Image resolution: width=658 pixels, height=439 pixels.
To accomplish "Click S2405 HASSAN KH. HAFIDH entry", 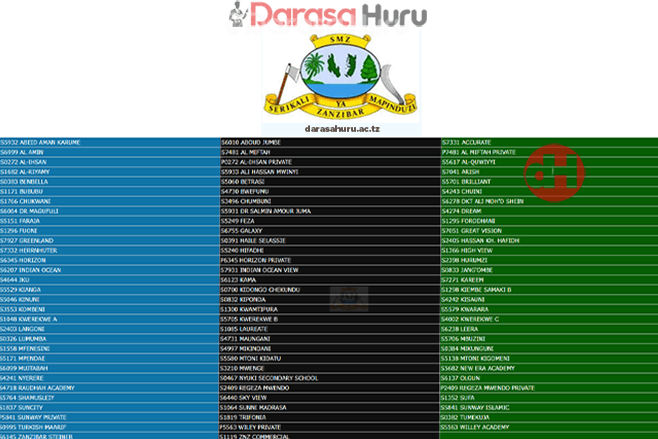I will pos(481,241).
